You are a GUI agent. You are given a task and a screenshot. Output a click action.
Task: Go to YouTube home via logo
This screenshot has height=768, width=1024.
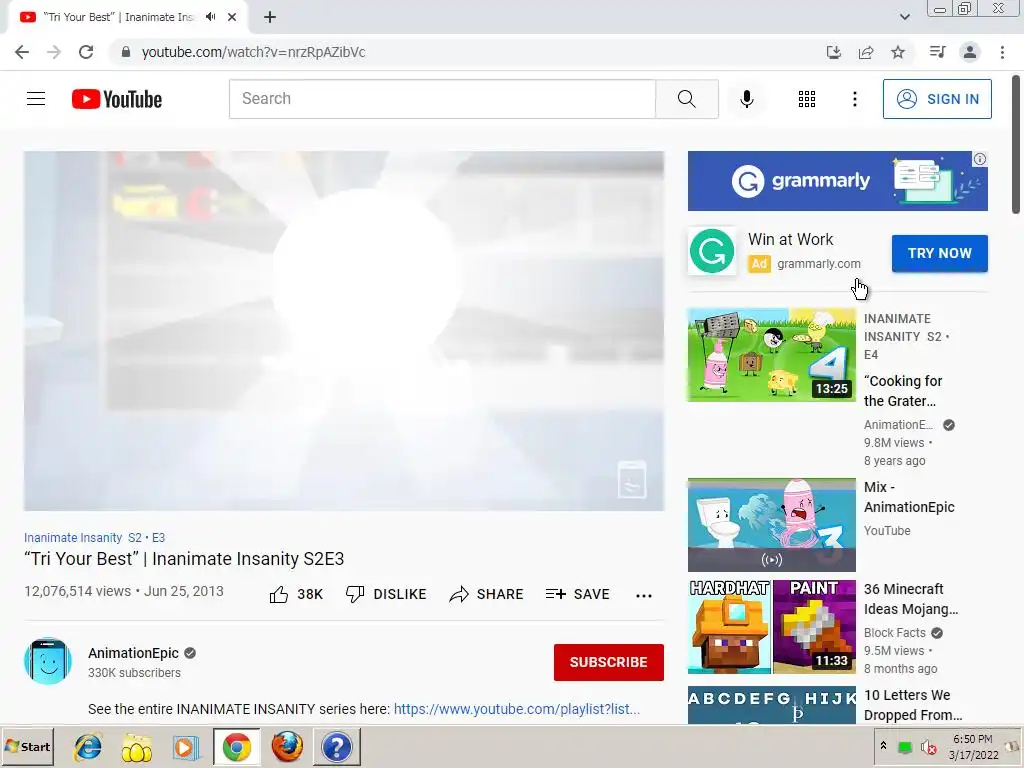coord(117,99)
